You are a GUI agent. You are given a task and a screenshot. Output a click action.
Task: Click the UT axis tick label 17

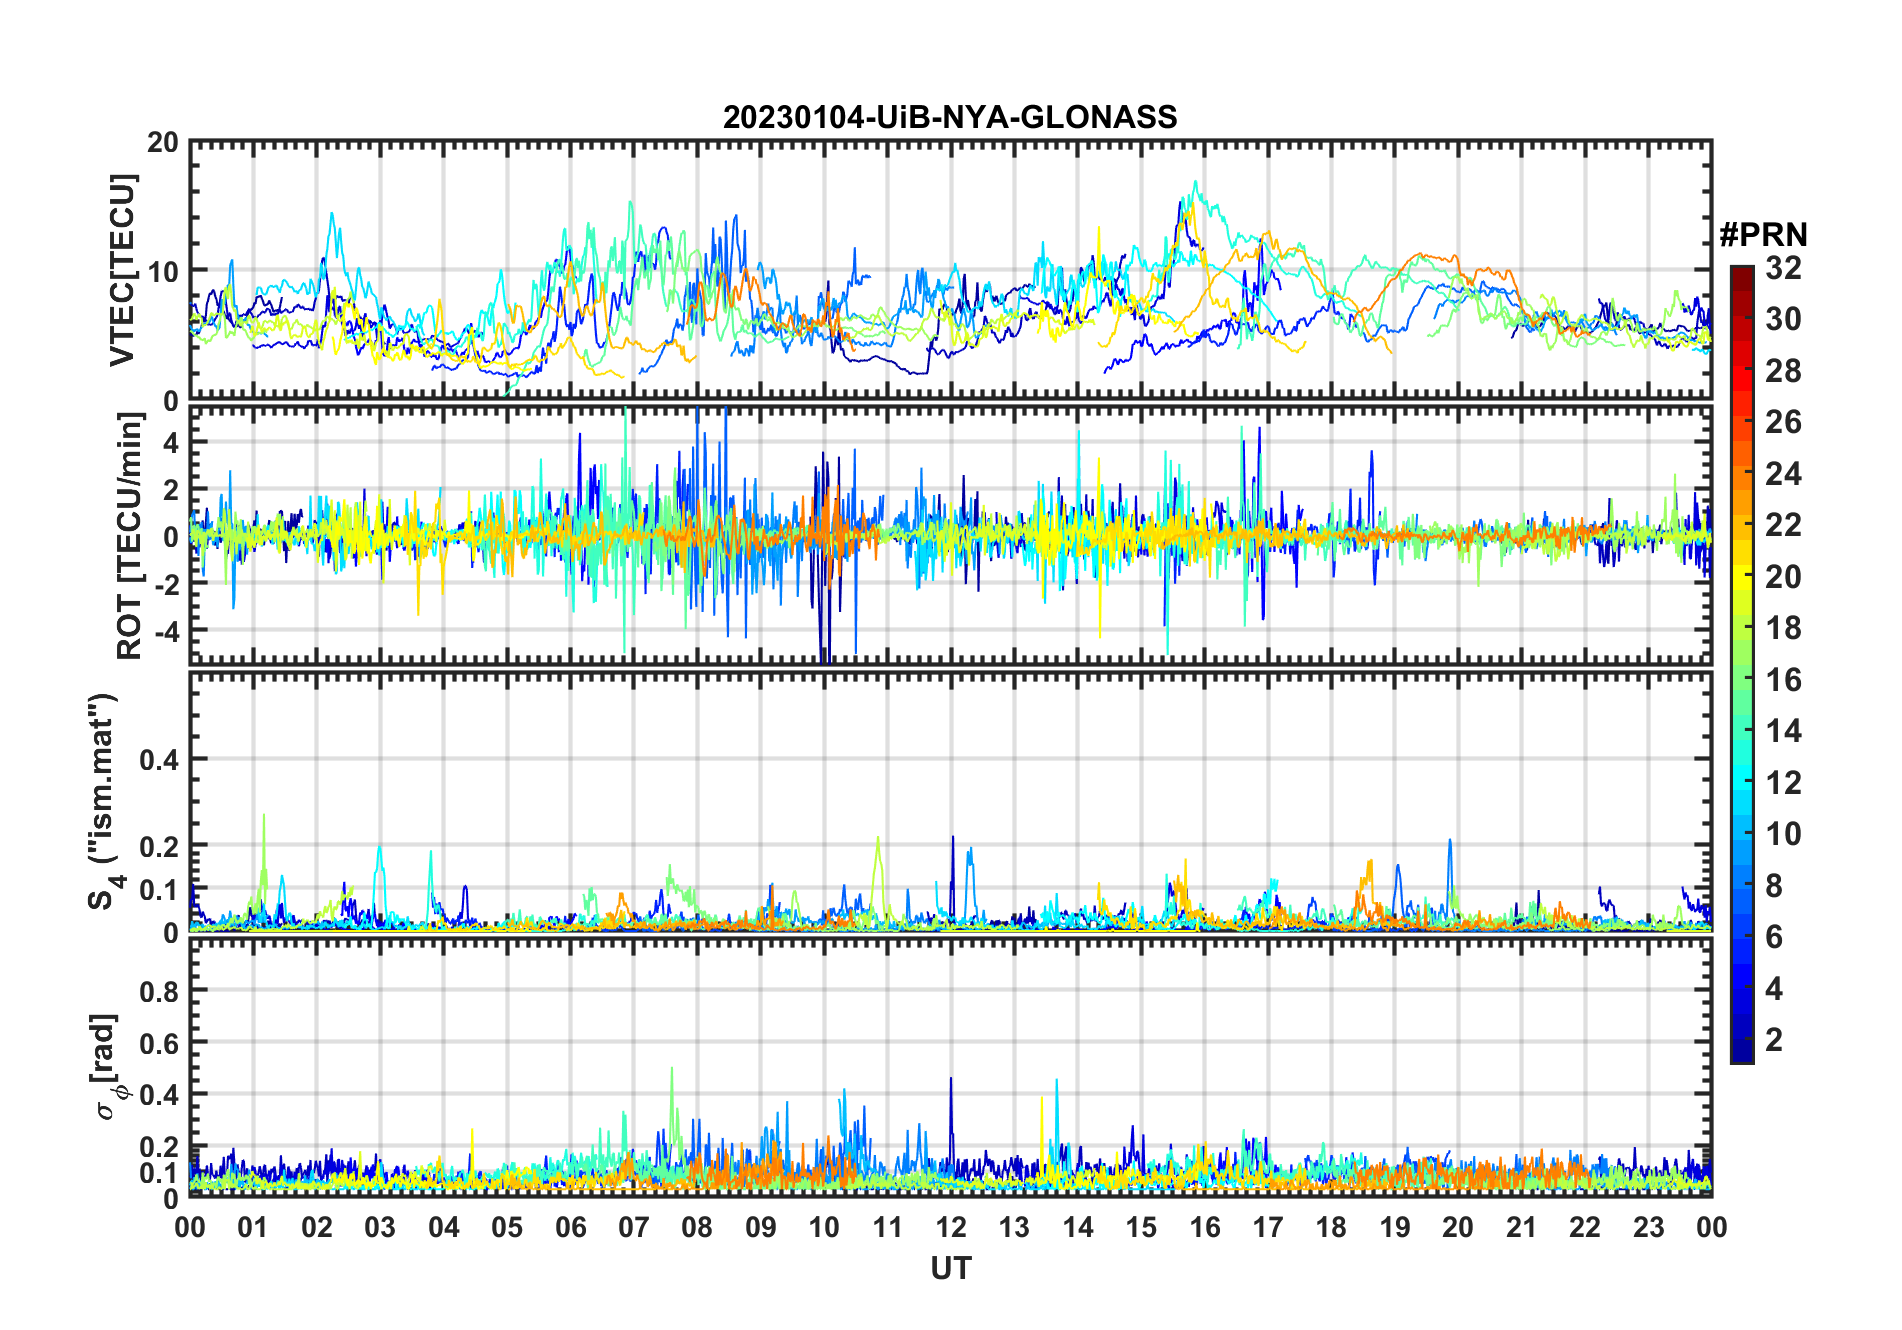[x=1268, y=1227]
